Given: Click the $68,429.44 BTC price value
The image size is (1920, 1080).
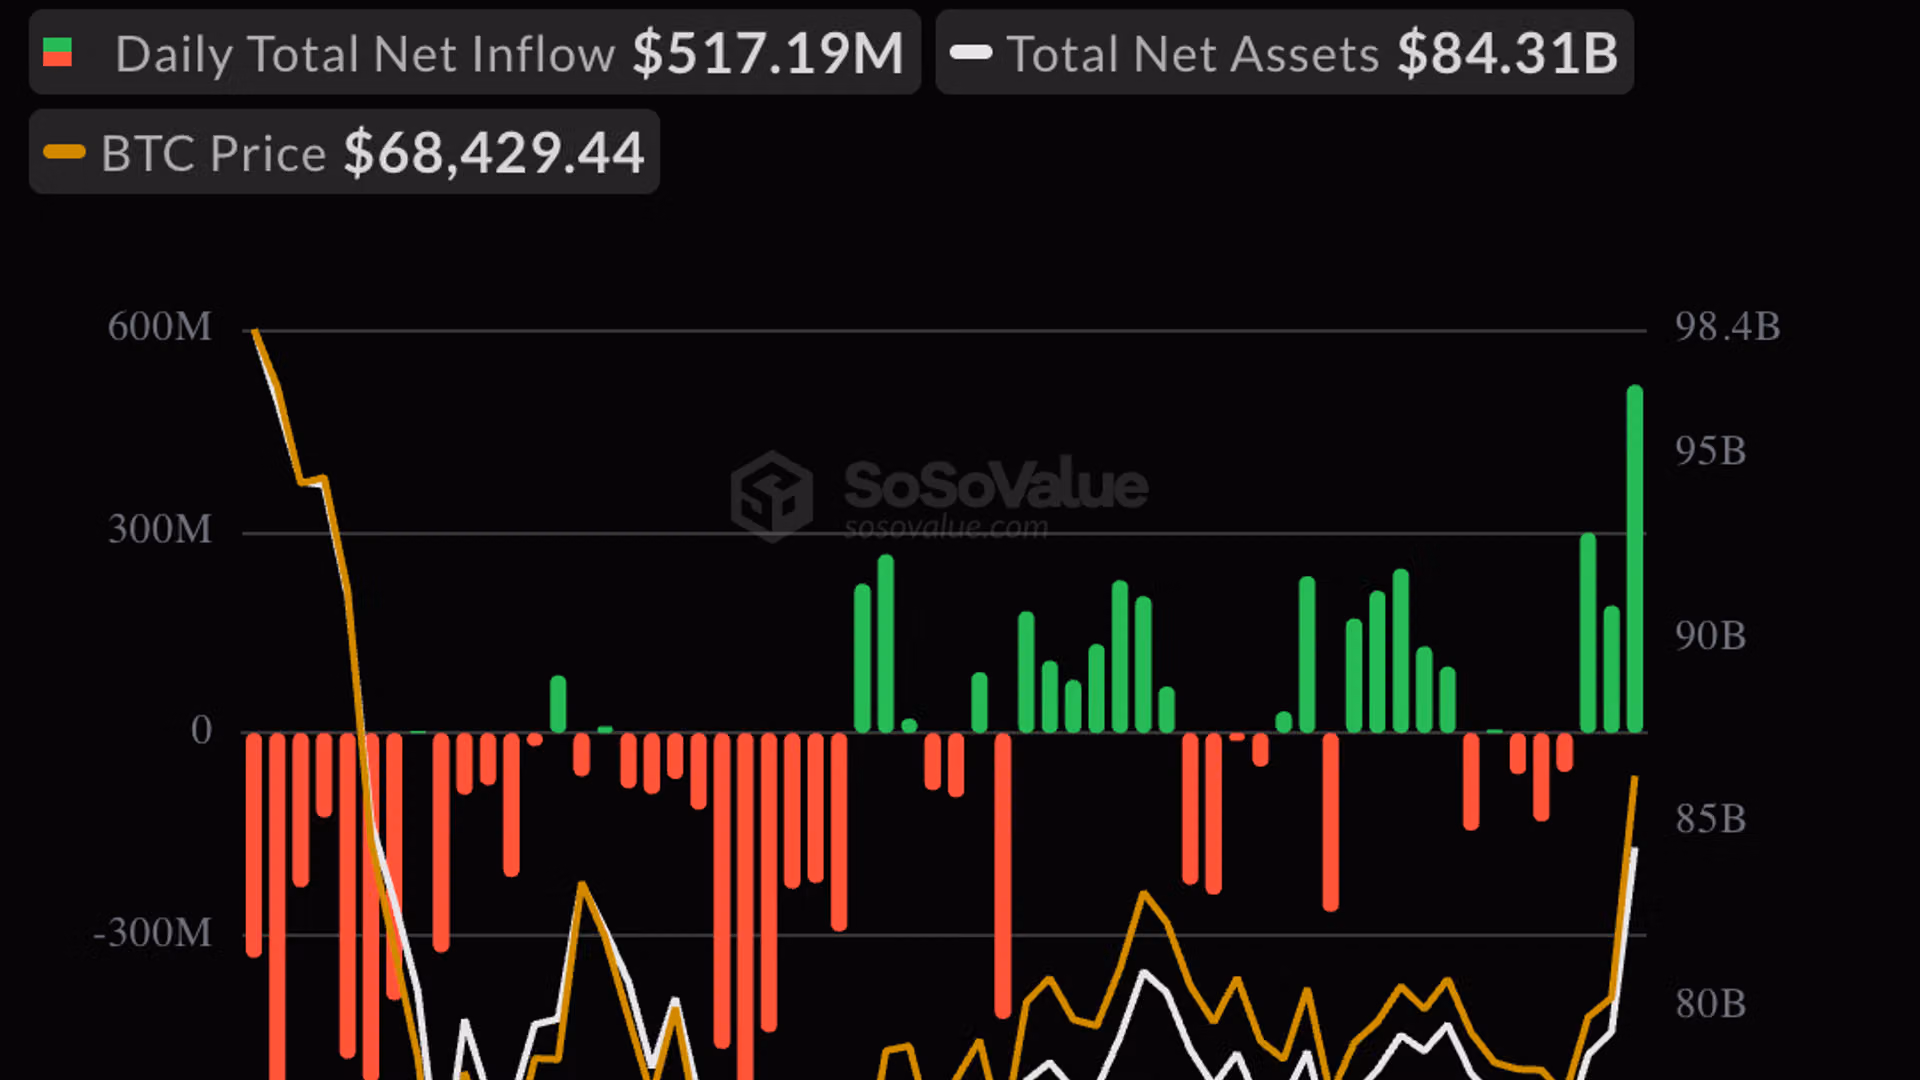Looking at the screenshot, I should click(494, 153).
